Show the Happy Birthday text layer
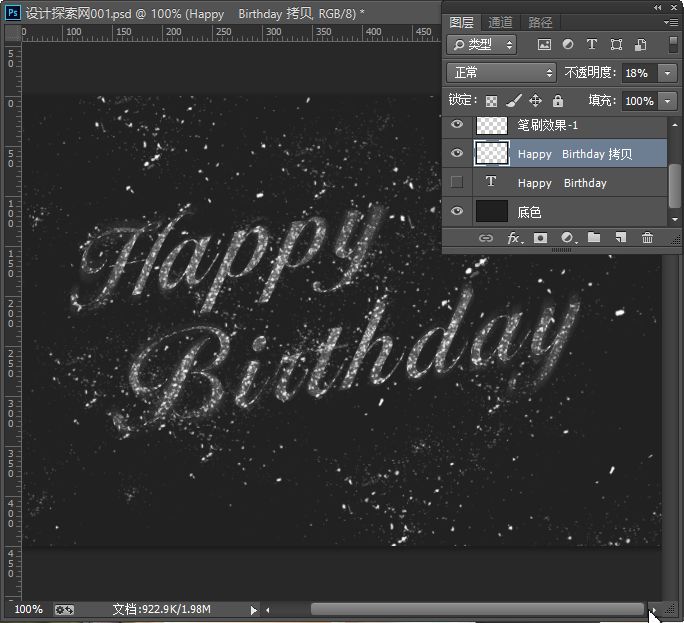 457,182
